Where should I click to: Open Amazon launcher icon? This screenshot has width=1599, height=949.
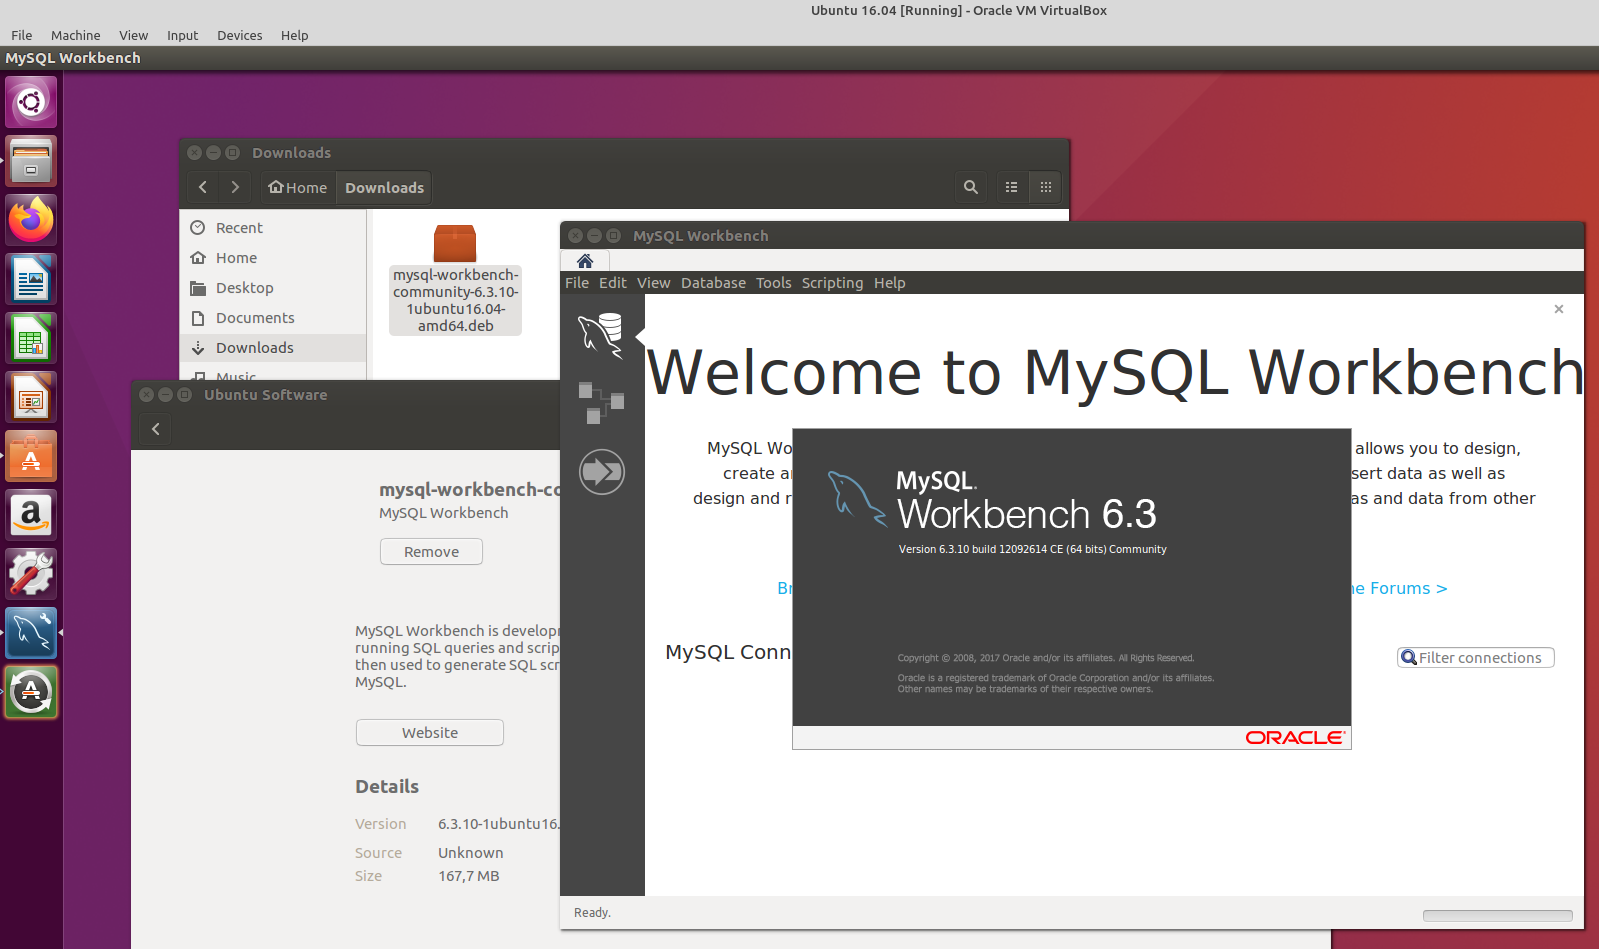(x=31, y=515)
